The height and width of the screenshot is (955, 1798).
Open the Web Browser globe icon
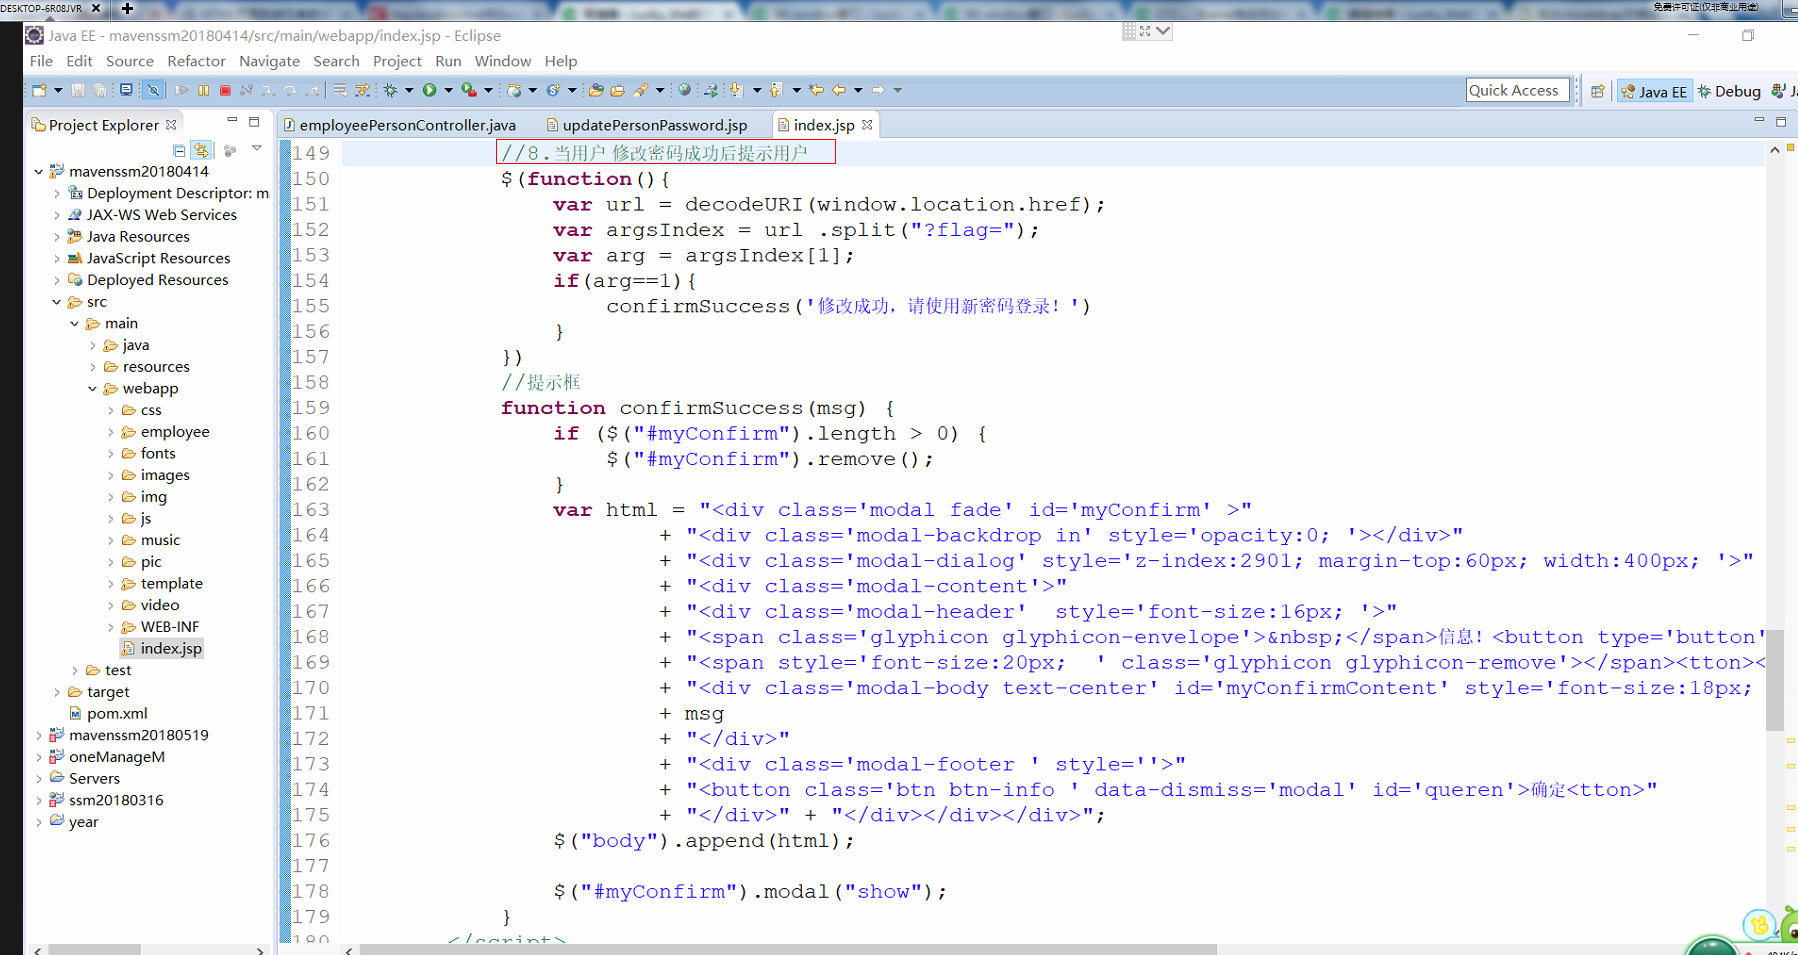685,90
